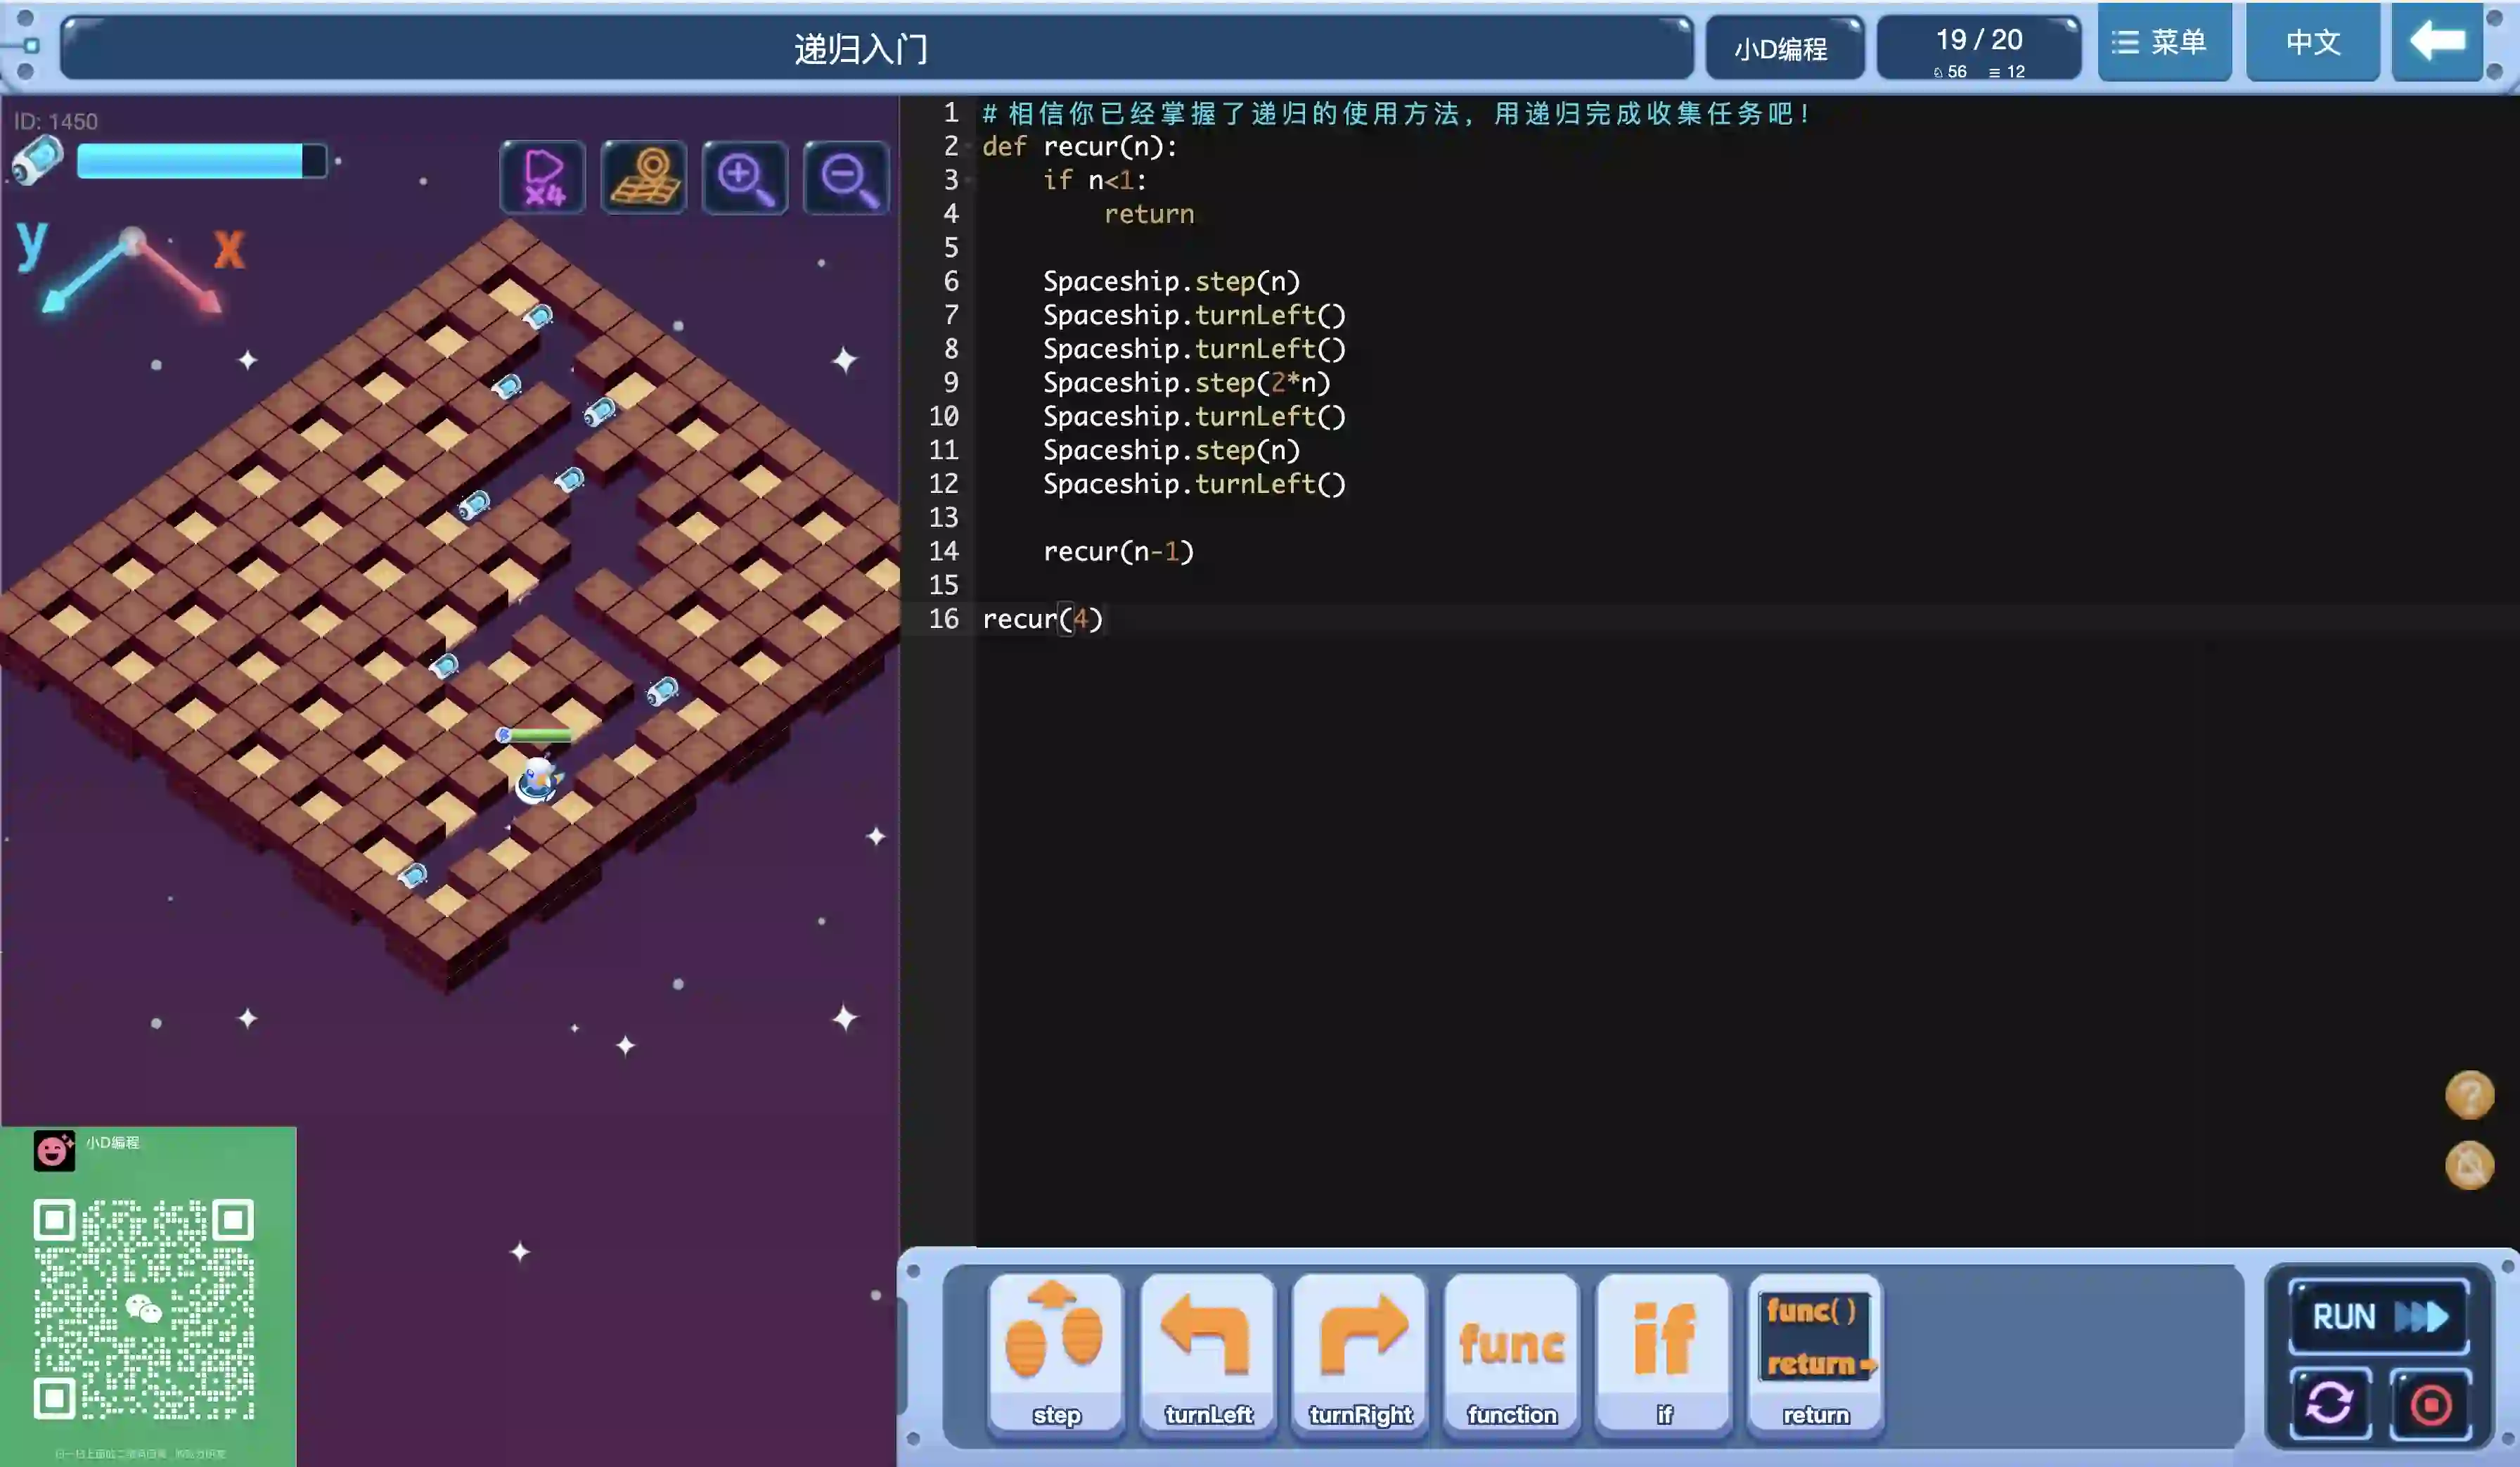Insert the return statement block
Viewport: 2520px width, 1467px height.
click(1815, 1353)
